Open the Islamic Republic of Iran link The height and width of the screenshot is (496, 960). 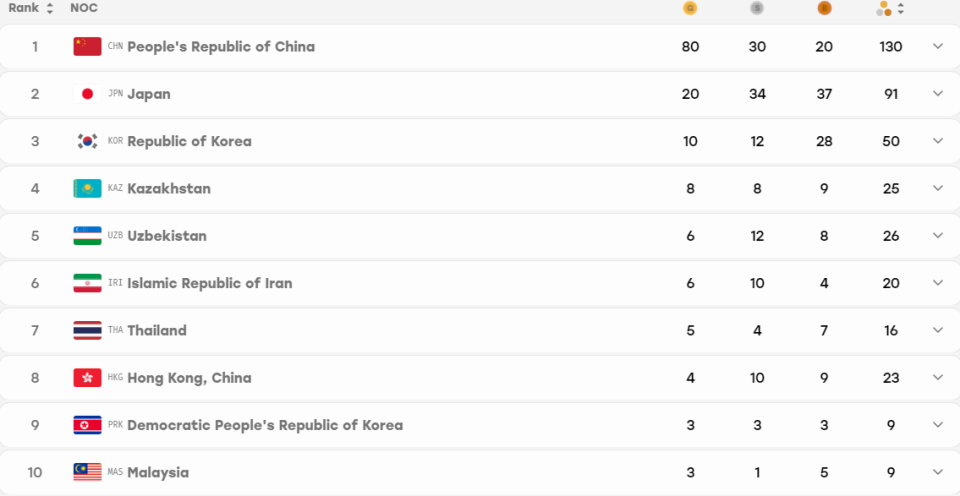[x=209, y=283]
